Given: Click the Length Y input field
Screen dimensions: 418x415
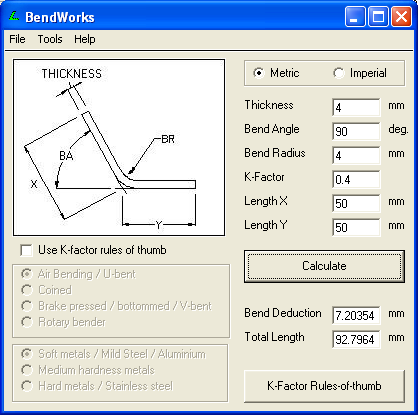Looking at the screenshot, I should 356,227.
